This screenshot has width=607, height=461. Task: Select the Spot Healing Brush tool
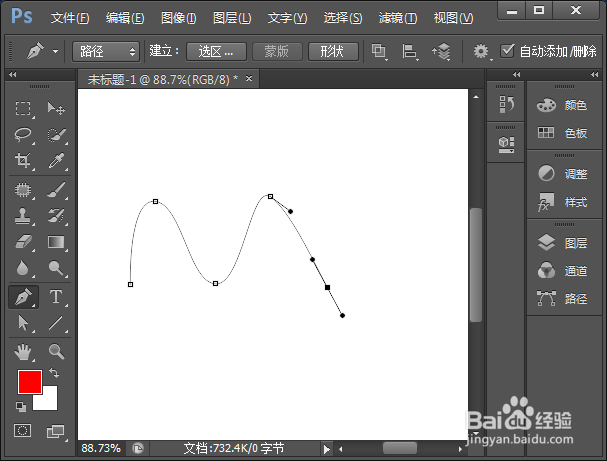tap(23, 190)
